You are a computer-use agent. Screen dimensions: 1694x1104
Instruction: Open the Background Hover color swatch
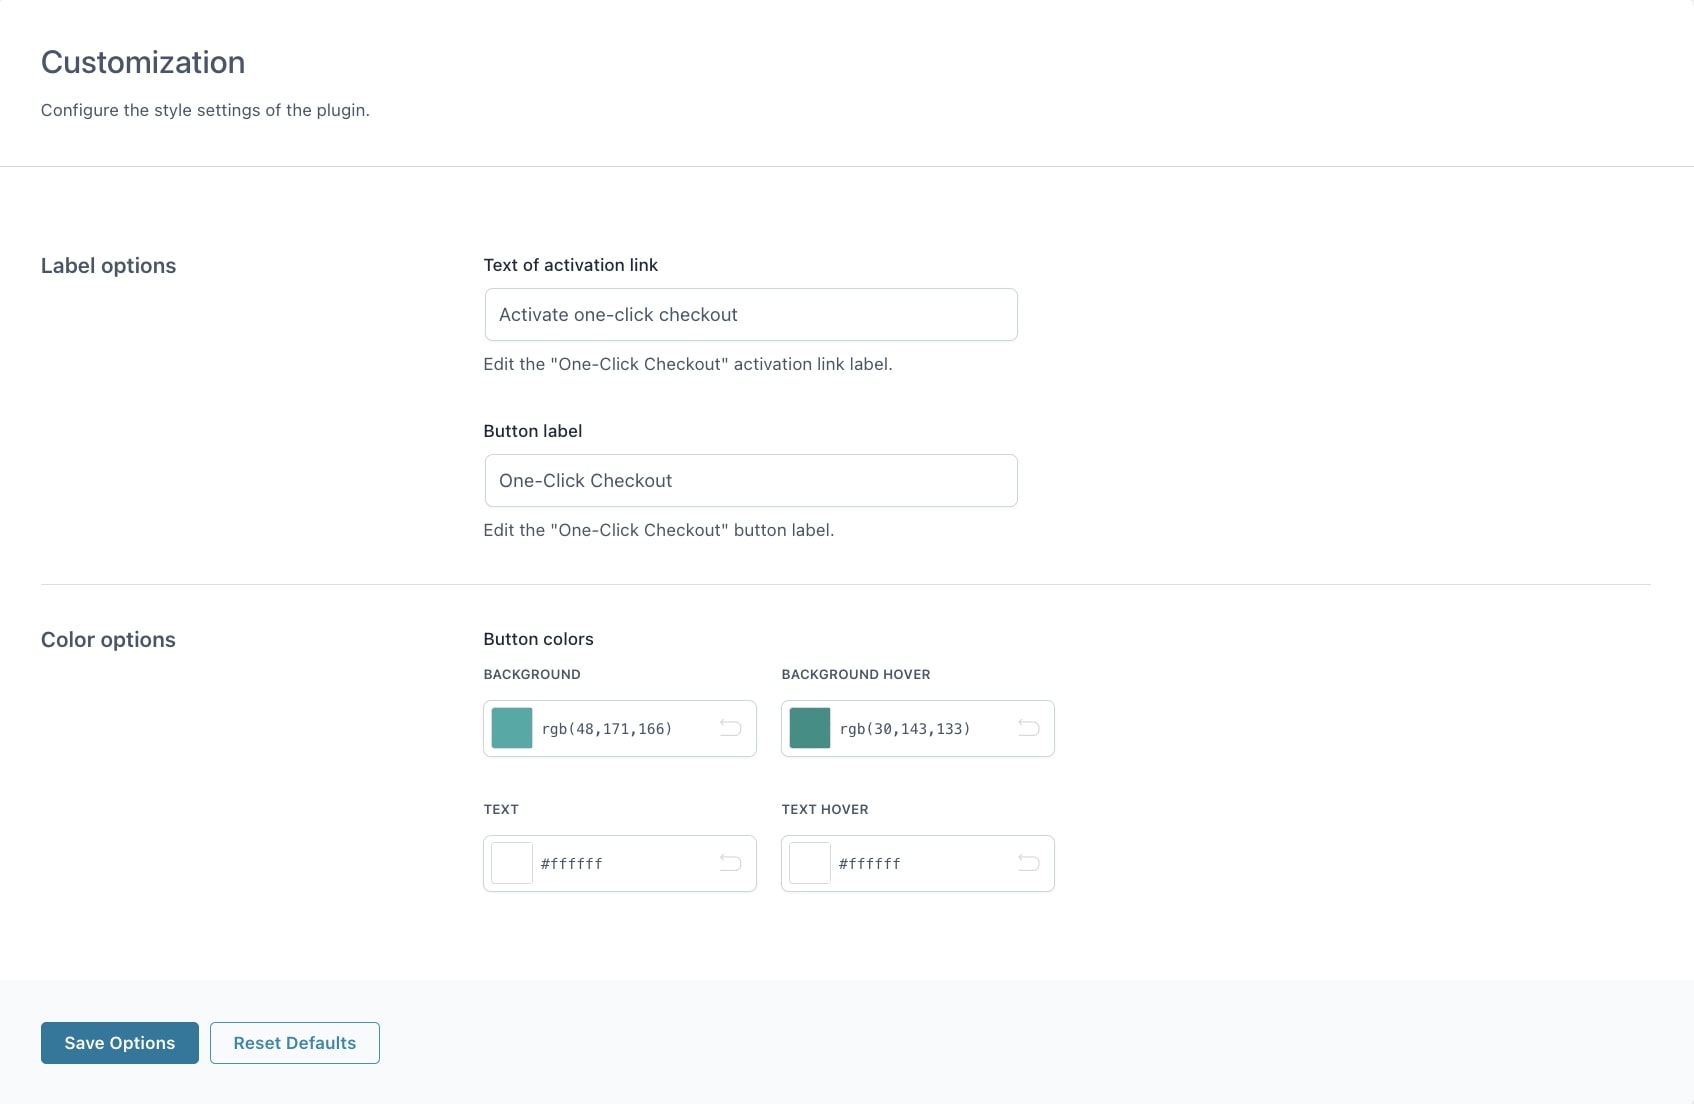coord(810,728)
